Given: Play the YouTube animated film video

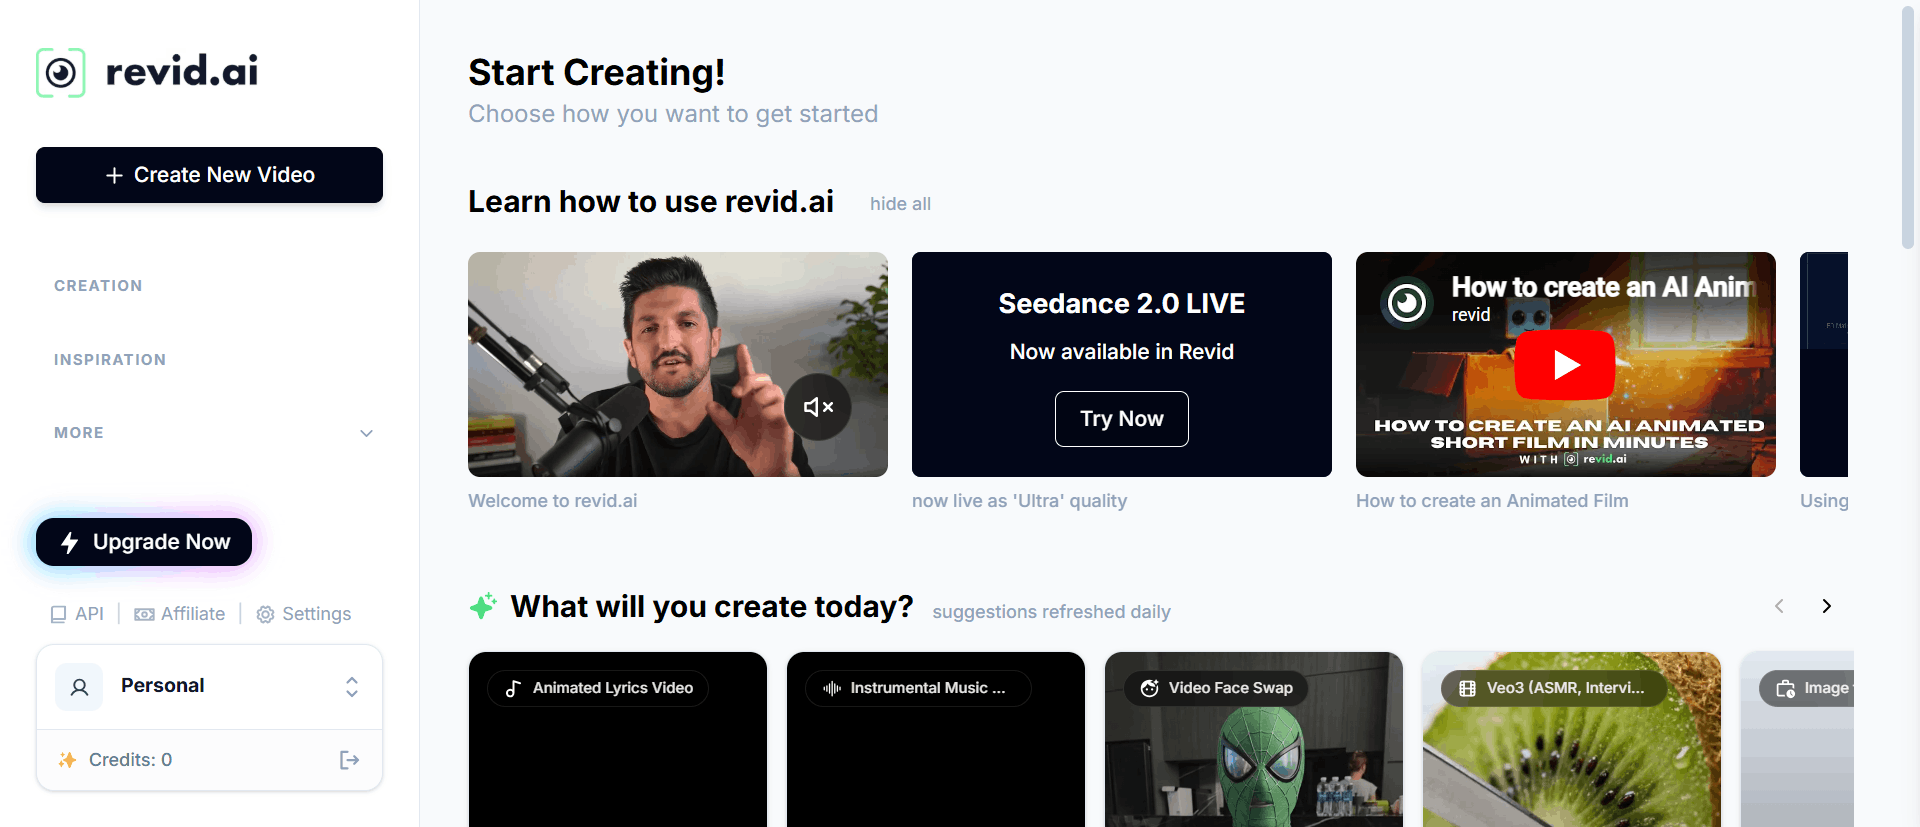Looking at the screenshot, I should 1565,365.
